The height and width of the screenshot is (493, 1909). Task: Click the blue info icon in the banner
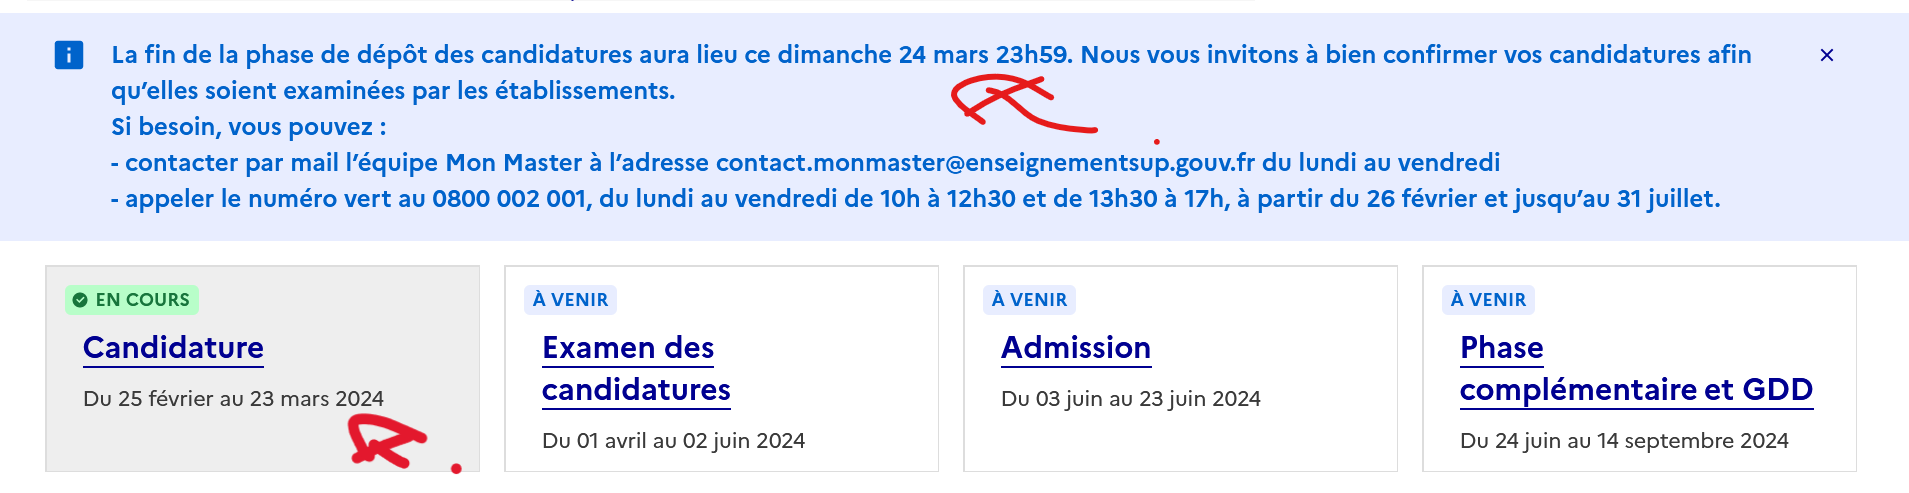68,55
